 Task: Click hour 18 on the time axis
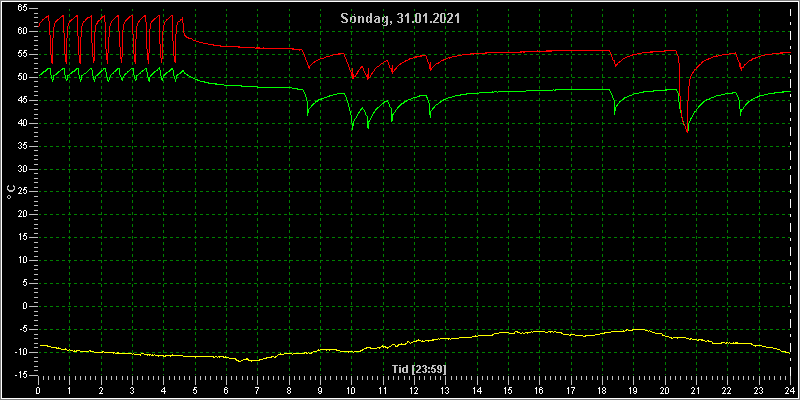[x=602, y=391]
